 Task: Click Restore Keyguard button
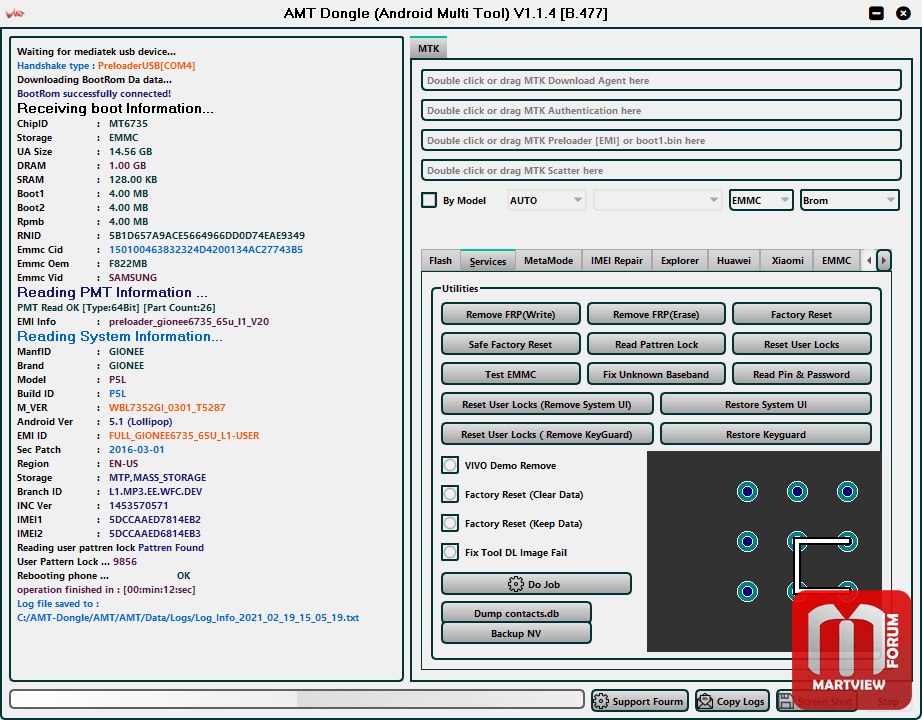766,434
